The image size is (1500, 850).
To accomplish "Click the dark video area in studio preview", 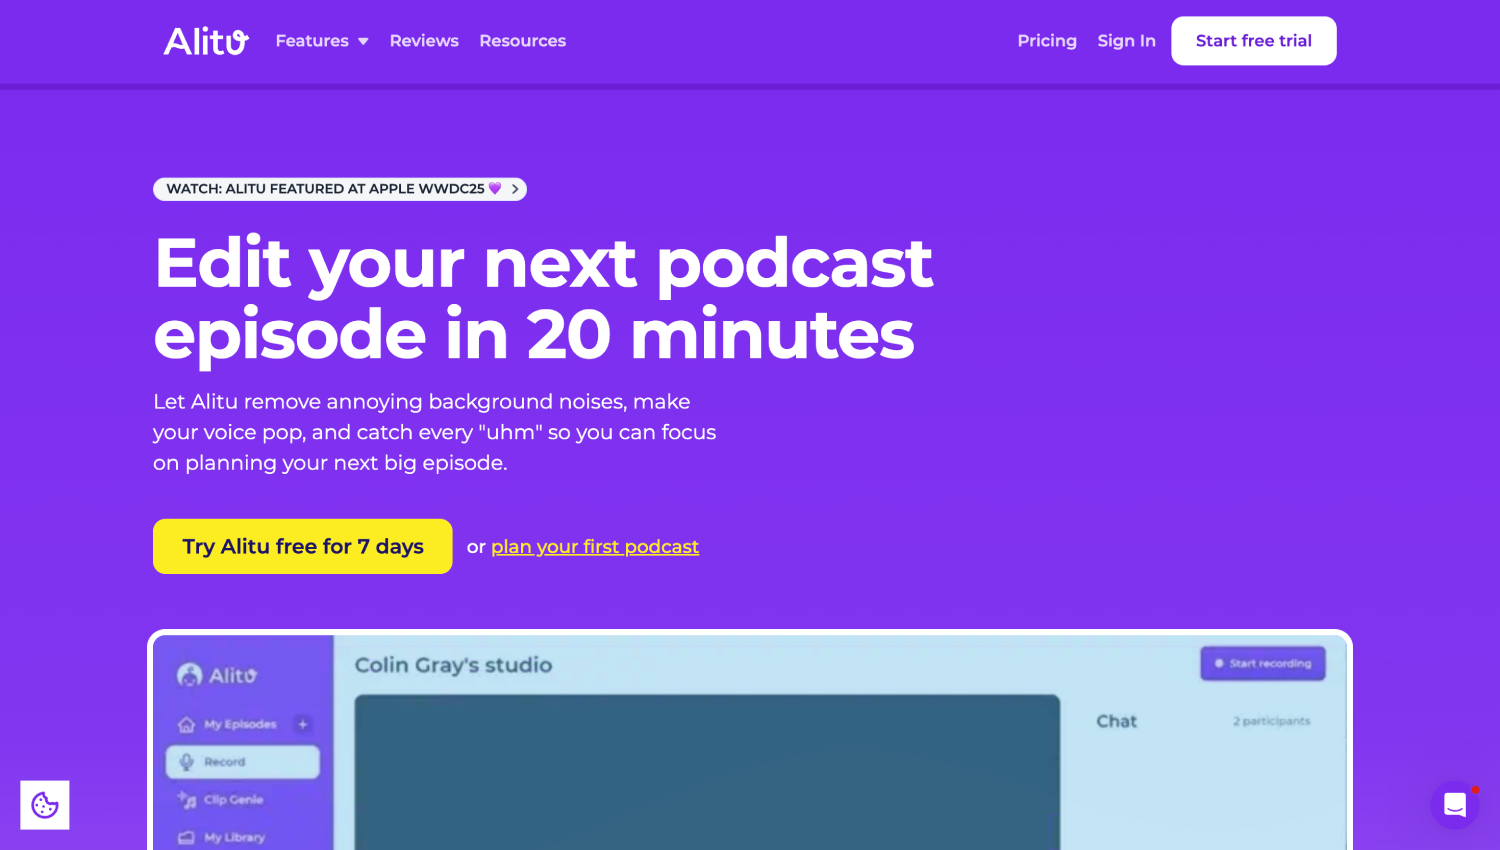I will 707,772.
